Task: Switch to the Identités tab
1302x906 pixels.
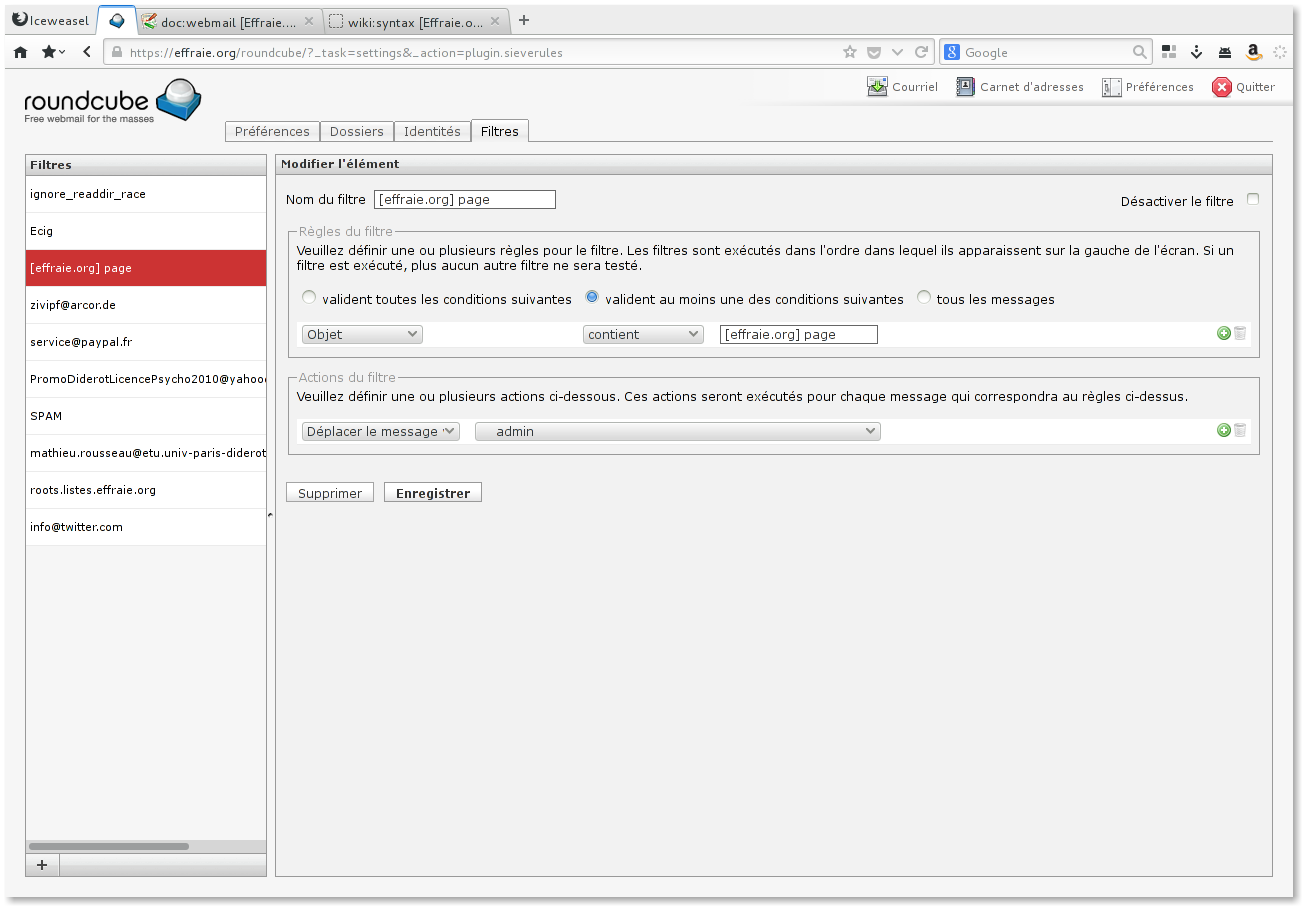Action: click(432, 132)
